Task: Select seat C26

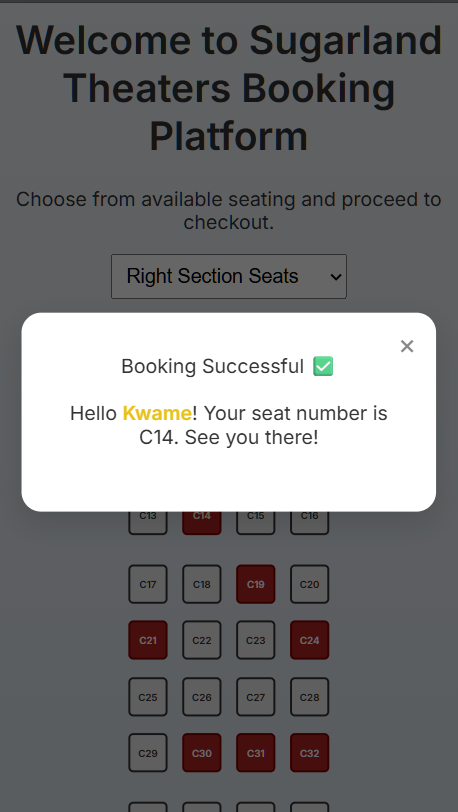Action: pyautogui.click(x=202, y=697)
